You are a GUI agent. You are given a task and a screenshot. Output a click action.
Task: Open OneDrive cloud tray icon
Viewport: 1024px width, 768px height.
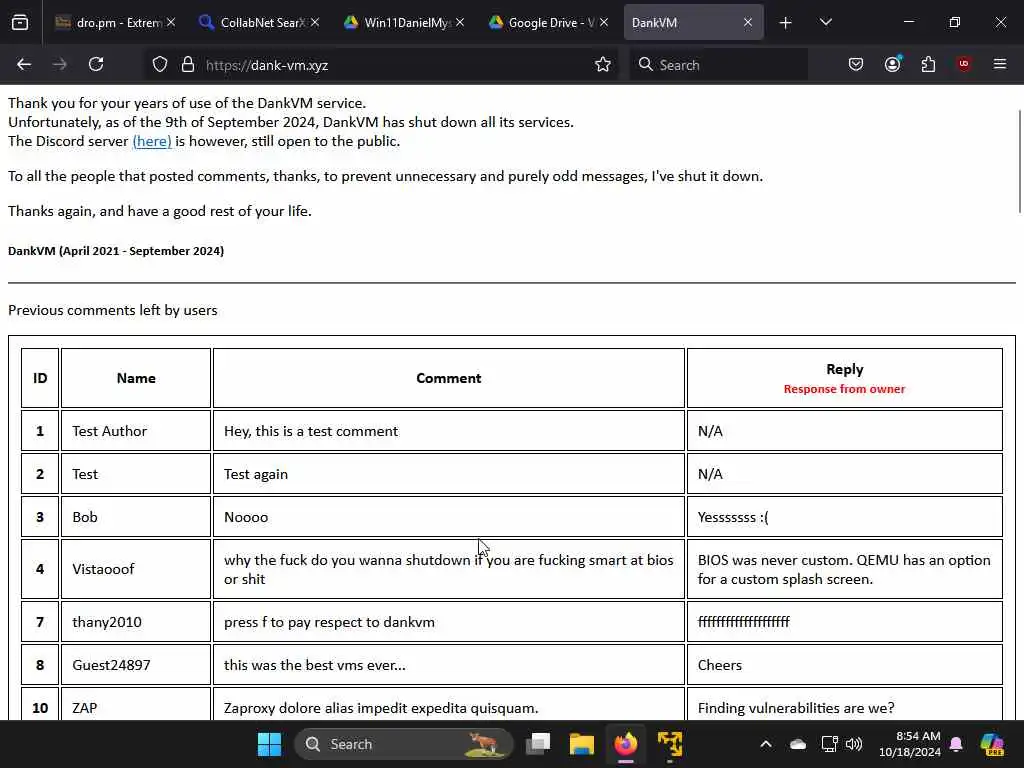(x=797, y=744)
